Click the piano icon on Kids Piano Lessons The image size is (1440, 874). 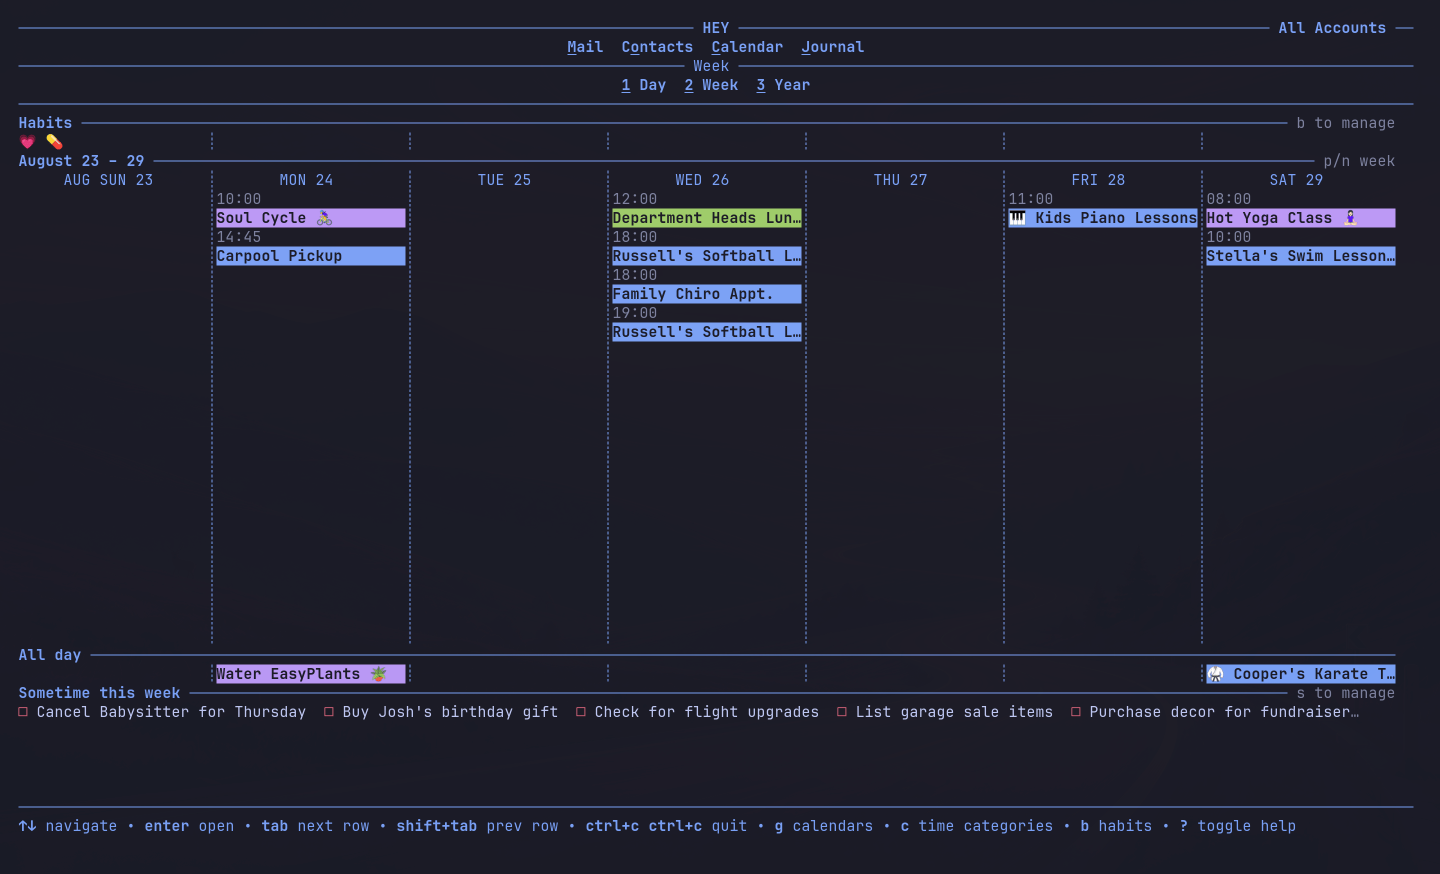1017,218
